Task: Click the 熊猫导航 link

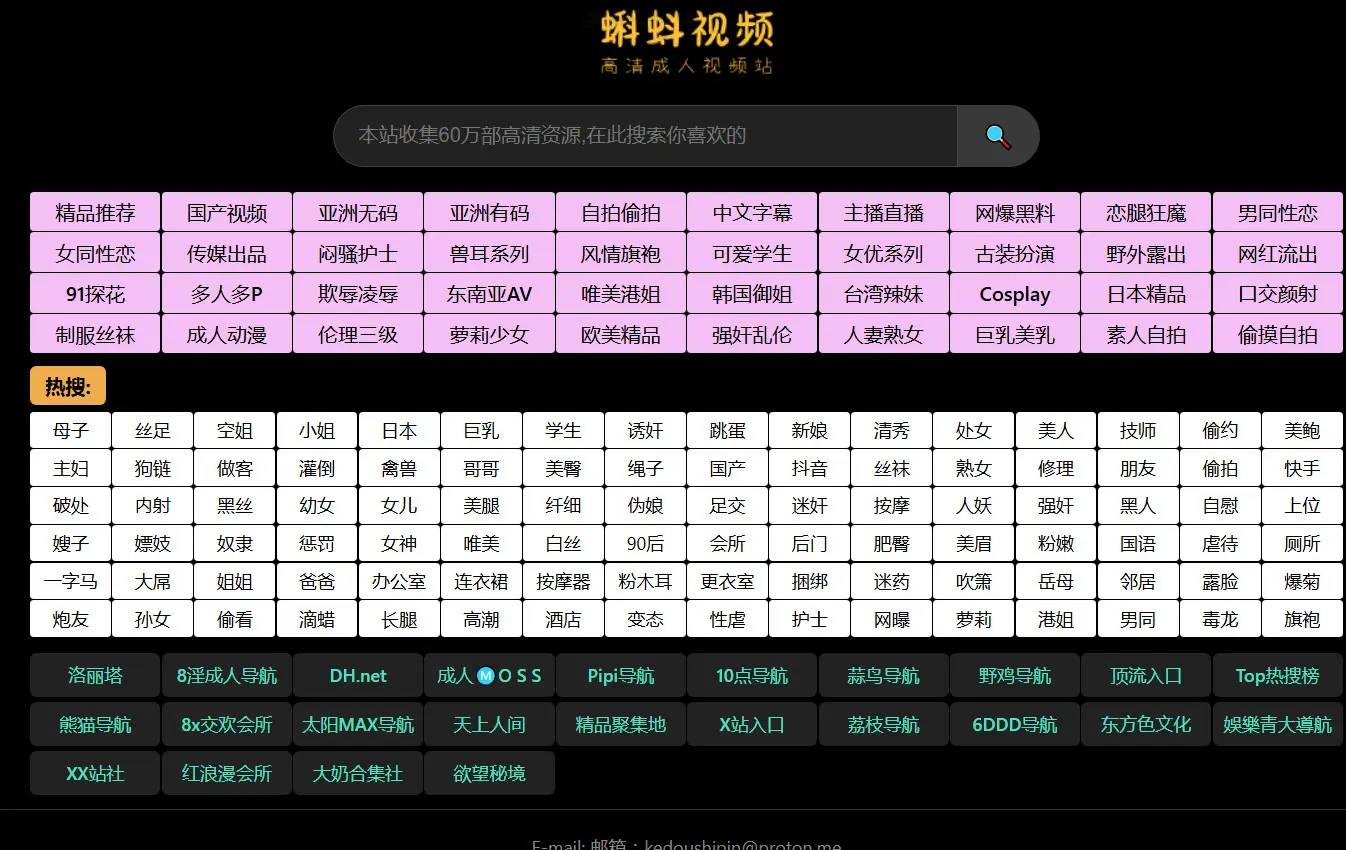Action: 95,725
